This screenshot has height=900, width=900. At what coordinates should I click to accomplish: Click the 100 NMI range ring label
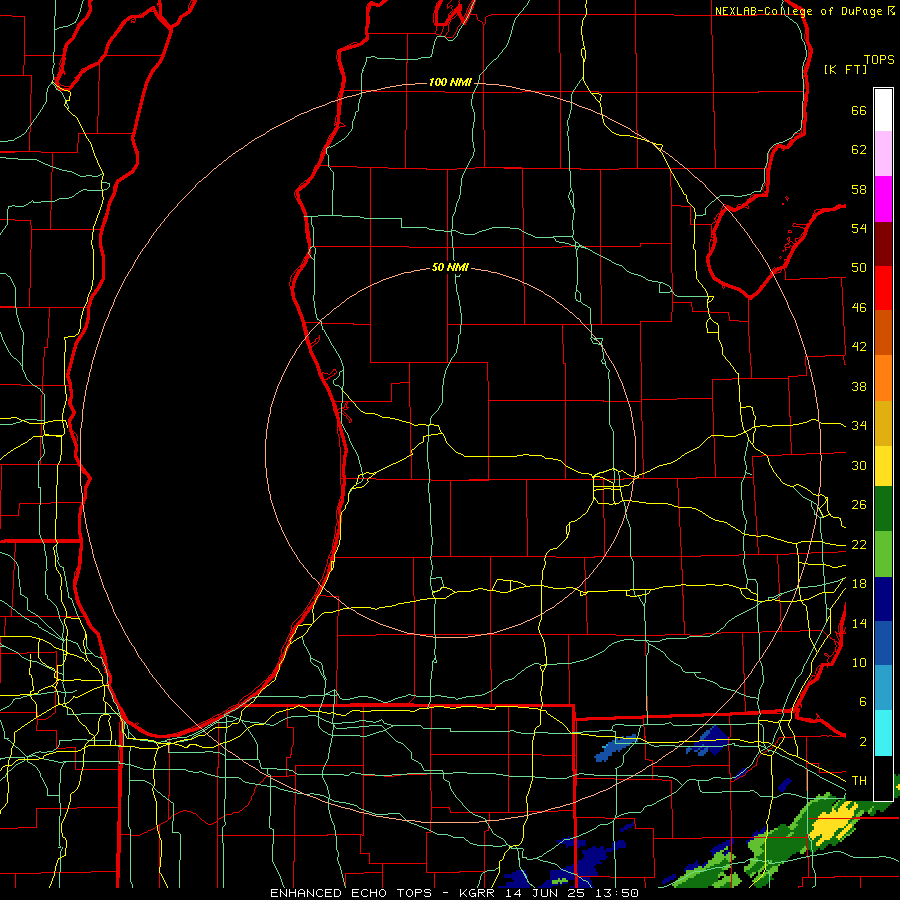[450, 83]
